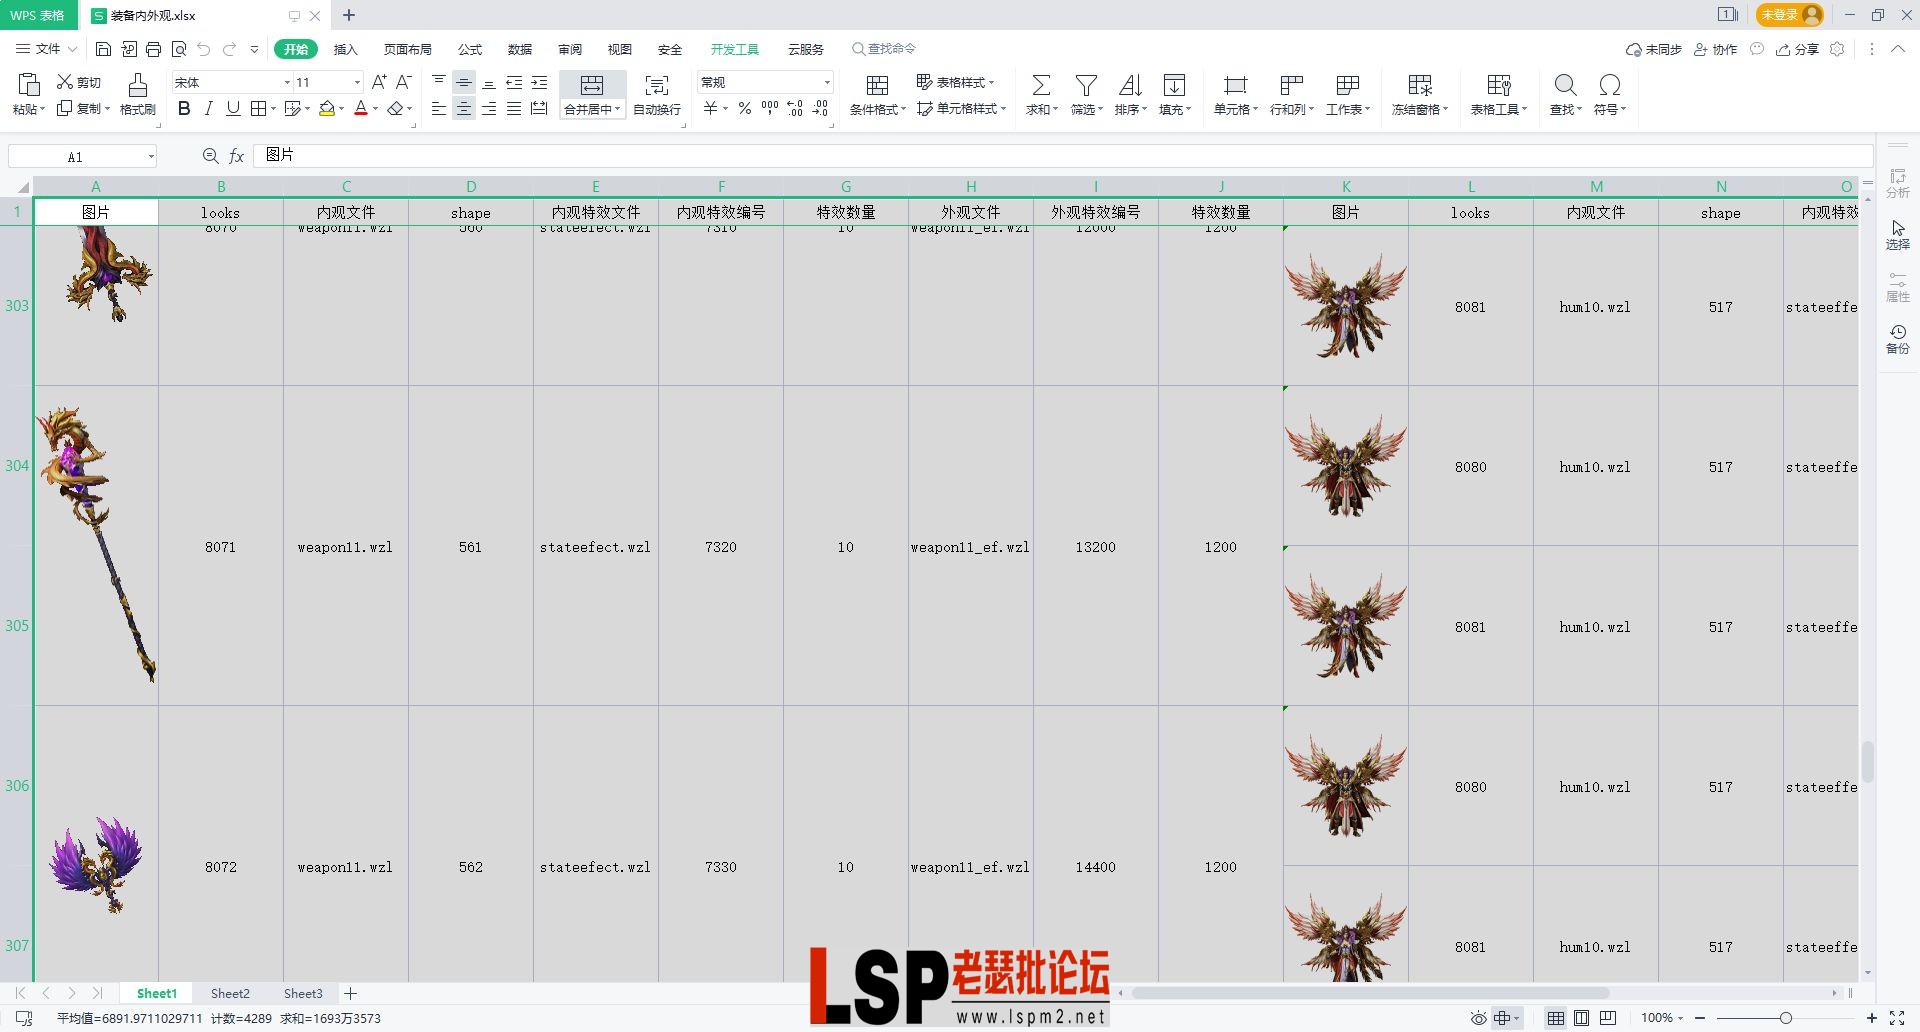Click the Cut (剪切) scissors icon
Viewport: 1920px width, 1032px height.
click(x=65, y=82)
